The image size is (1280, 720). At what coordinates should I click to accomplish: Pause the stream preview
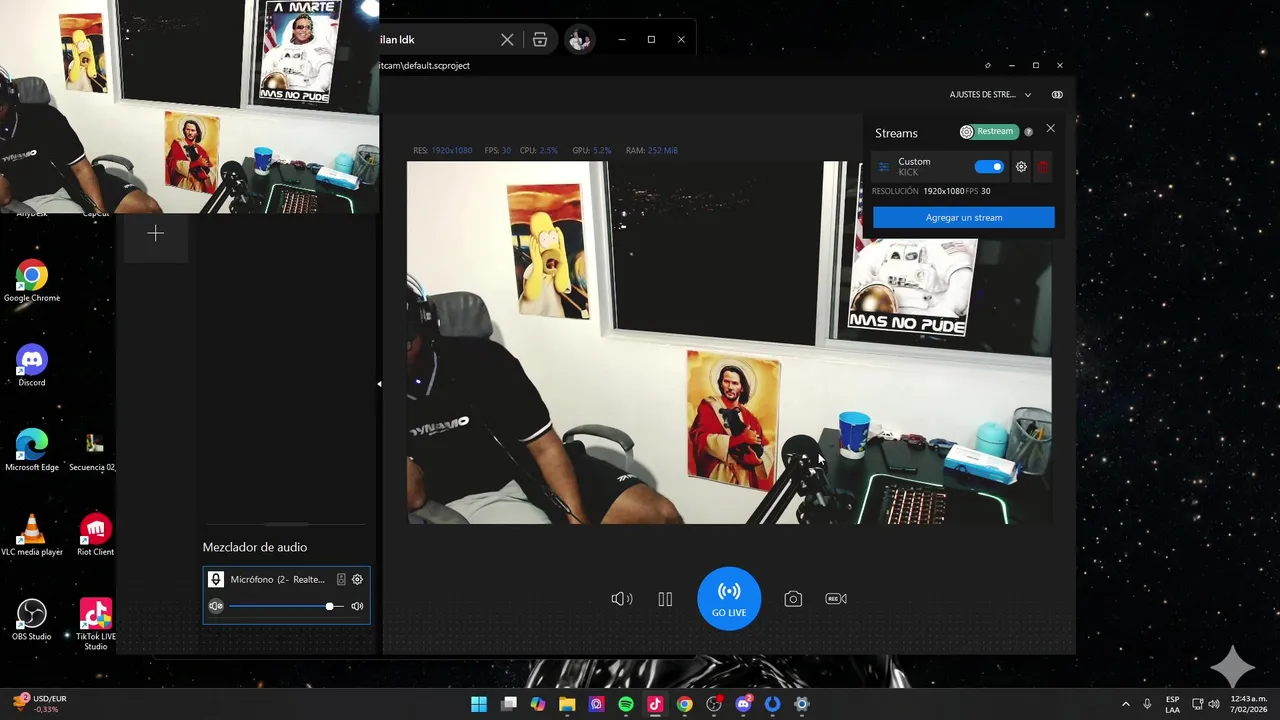665,599
